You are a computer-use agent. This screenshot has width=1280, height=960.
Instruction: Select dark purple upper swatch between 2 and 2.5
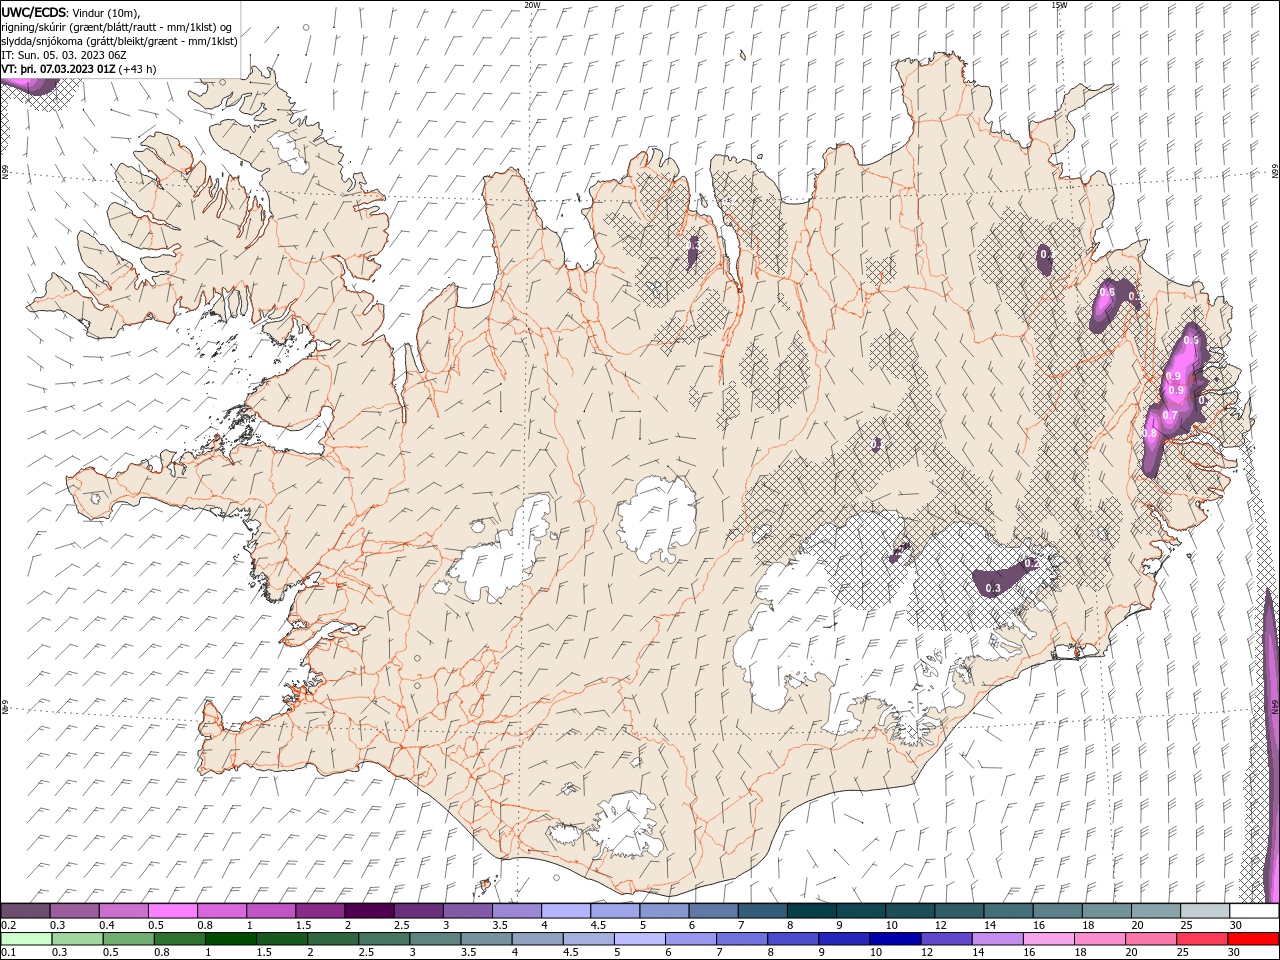(x=369, y=911)
